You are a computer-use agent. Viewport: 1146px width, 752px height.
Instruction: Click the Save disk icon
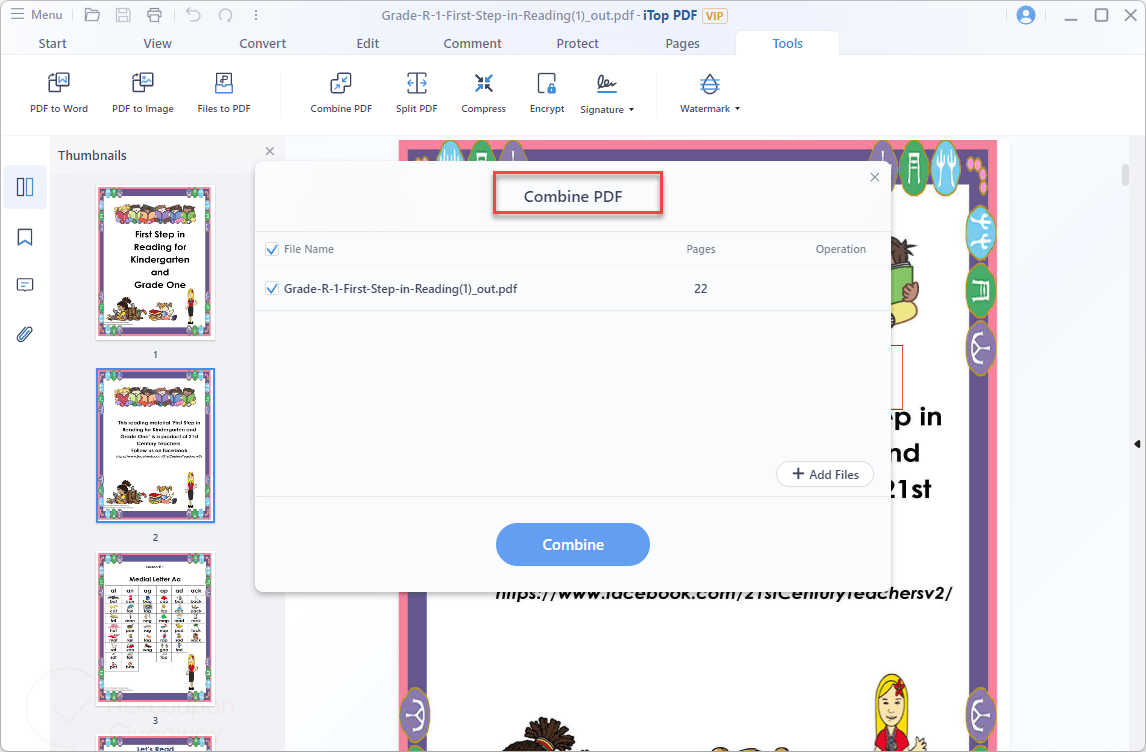124,15
